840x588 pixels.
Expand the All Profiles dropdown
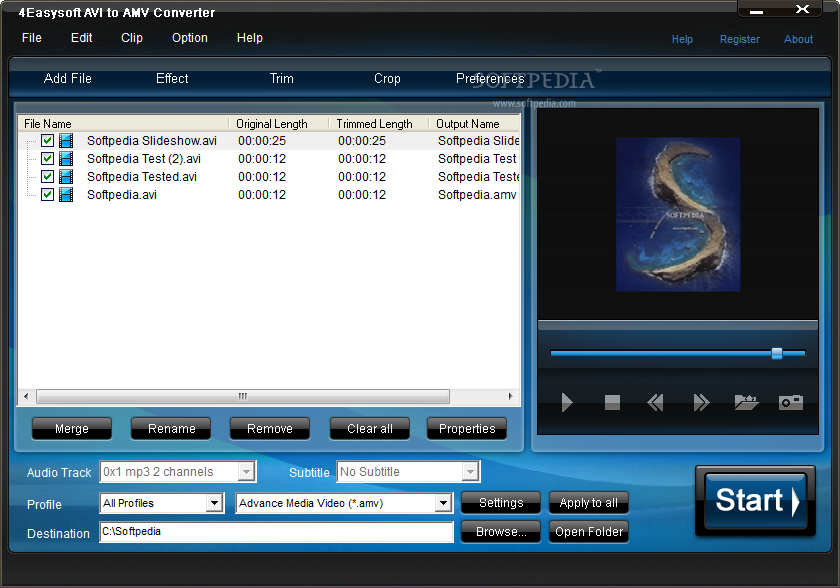(214, 503)
